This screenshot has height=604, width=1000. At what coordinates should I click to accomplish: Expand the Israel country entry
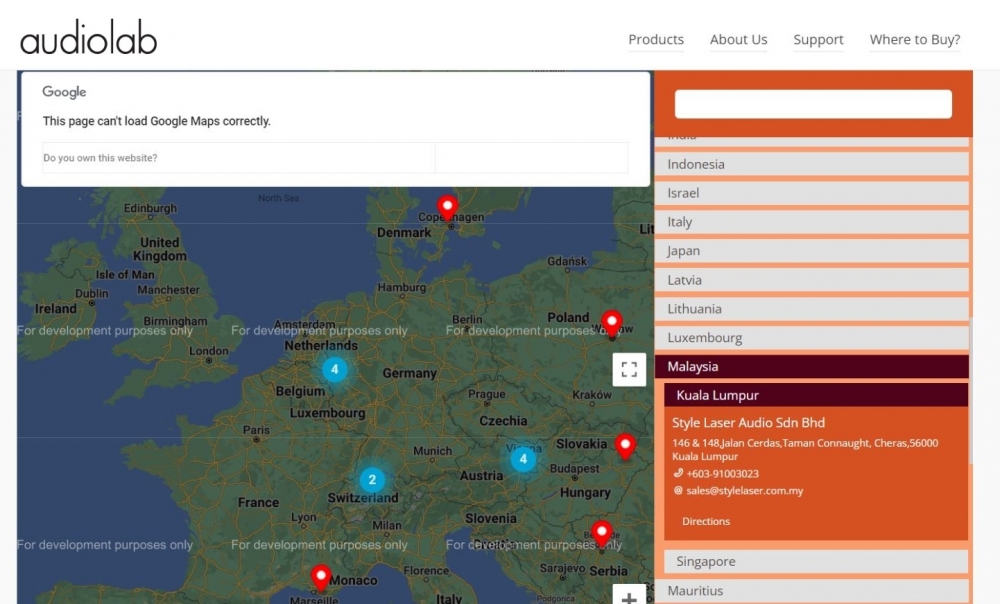811,193
